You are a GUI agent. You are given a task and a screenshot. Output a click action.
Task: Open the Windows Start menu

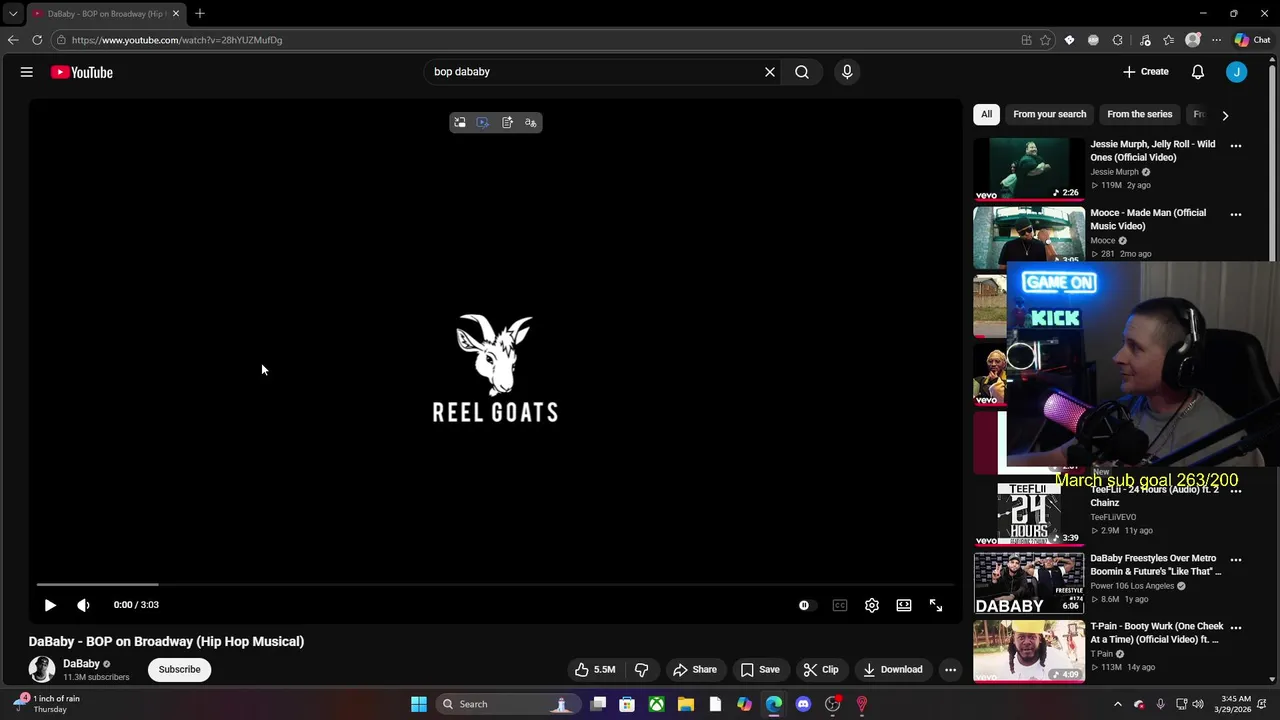419,704
